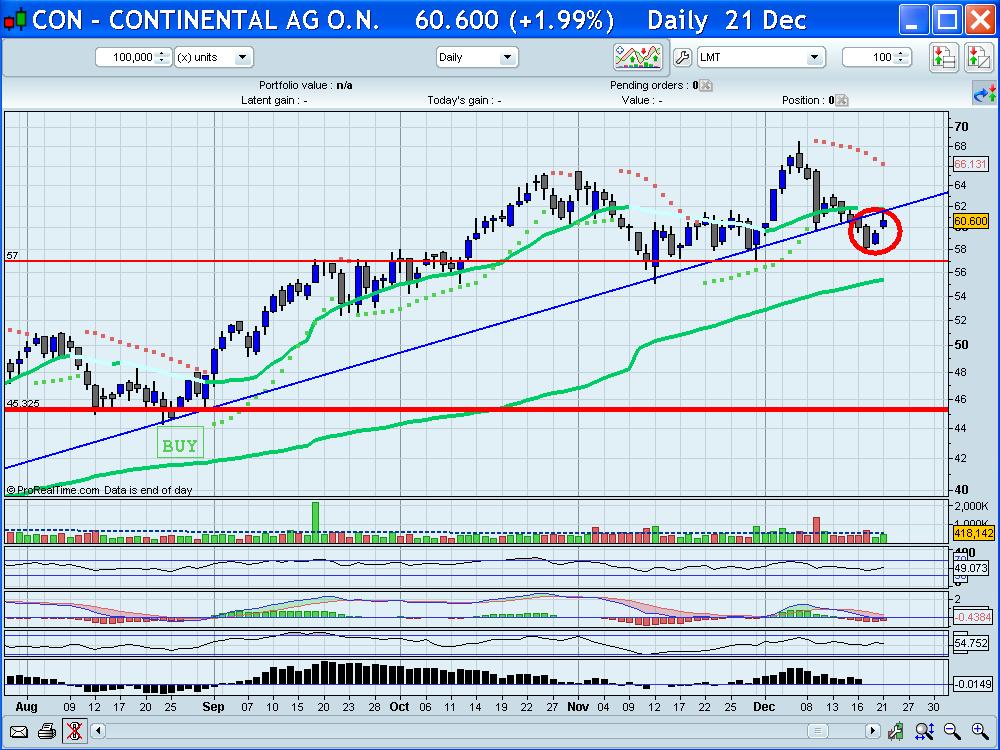Click the candlestick app icon in title bar
Viewport: 1000px width, 750px height.
click(16, 20)
